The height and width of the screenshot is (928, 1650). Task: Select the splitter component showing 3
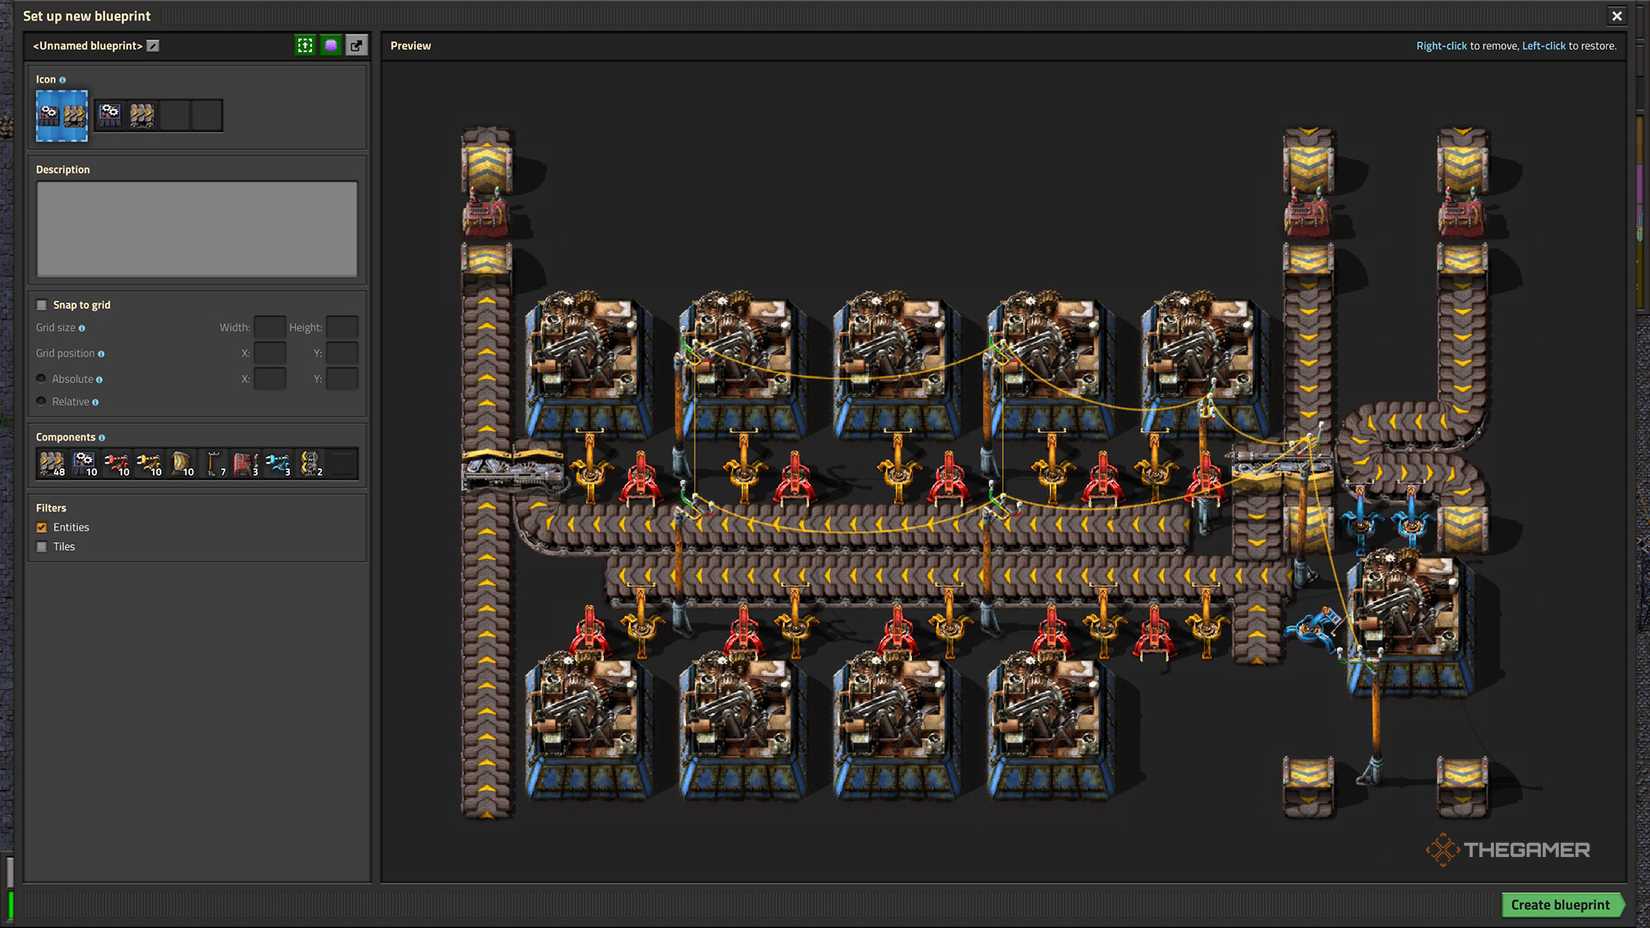(245, 463)
